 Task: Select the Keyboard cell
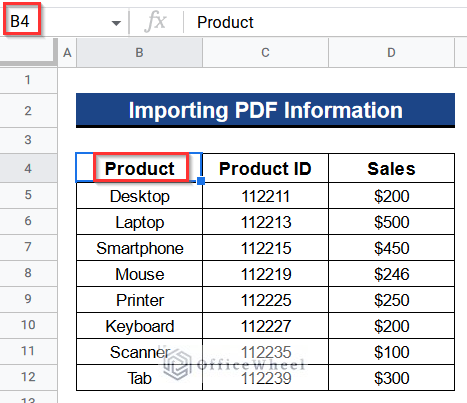139,326
